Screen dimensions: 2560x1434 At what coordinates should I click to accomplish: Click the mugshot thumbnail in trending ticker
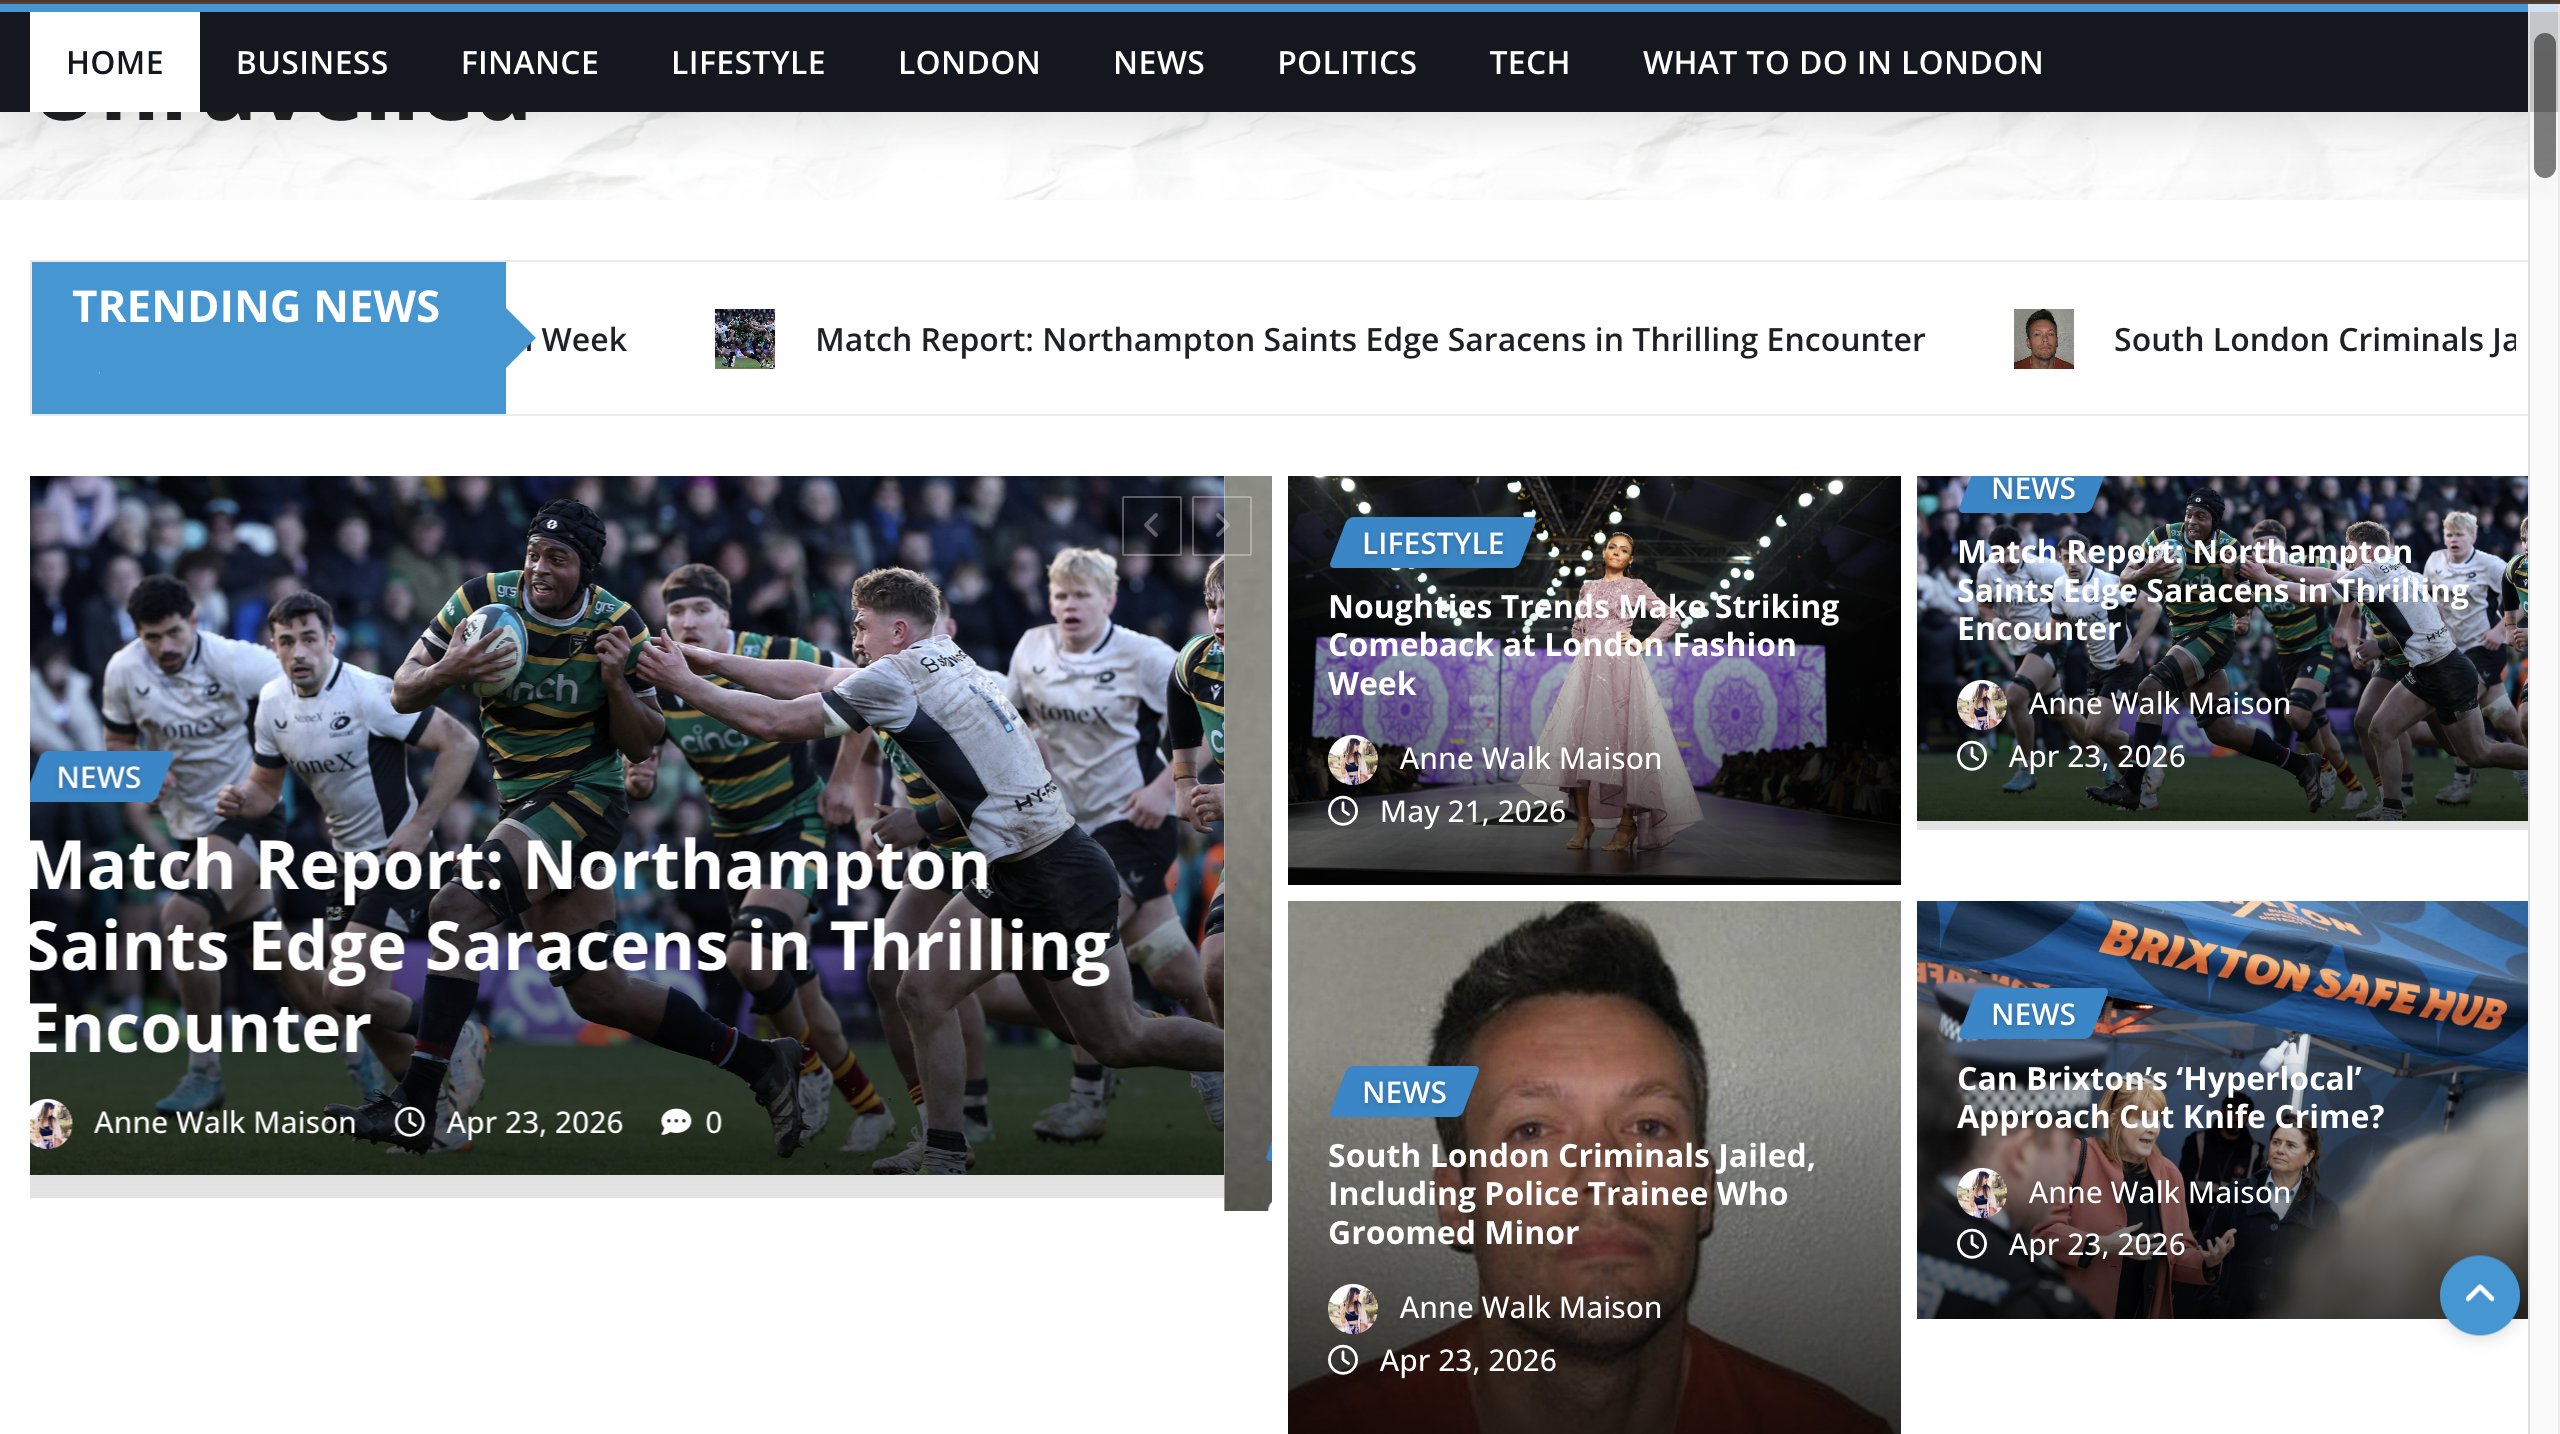coord(2043,339)
